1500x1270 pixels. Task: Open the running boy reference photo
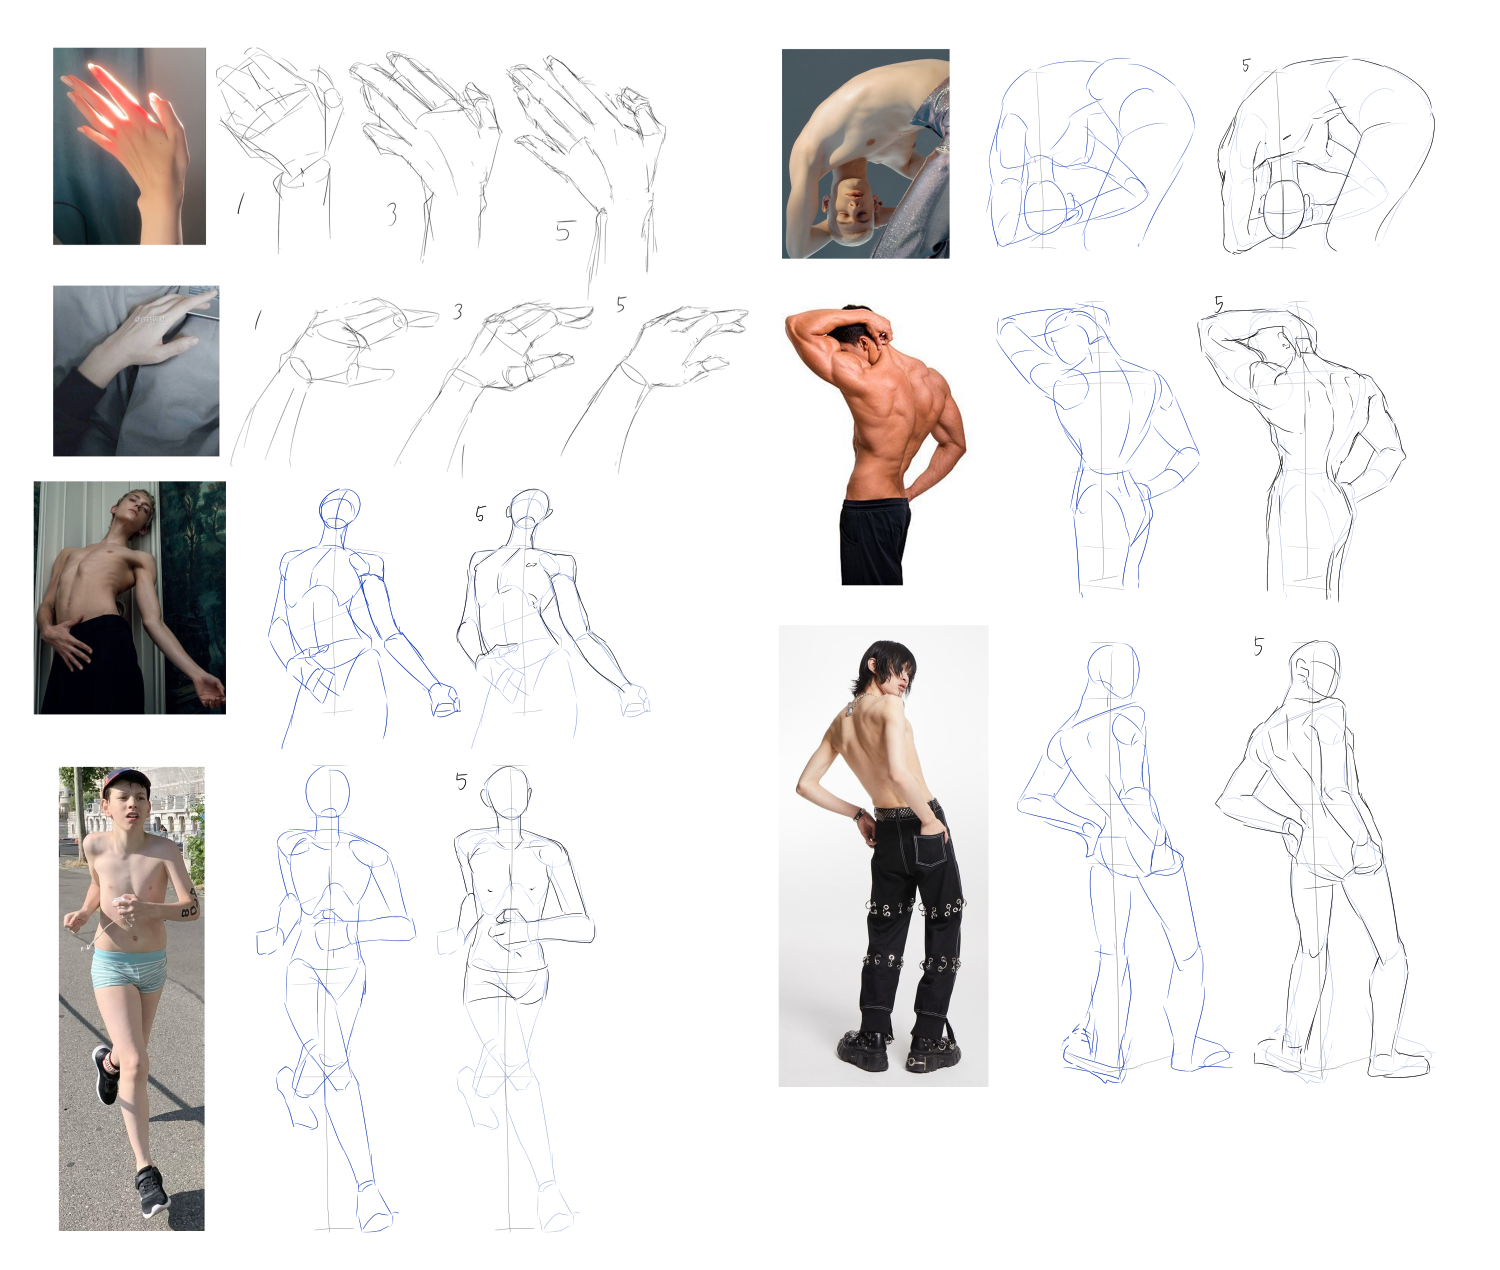[131, 998]
